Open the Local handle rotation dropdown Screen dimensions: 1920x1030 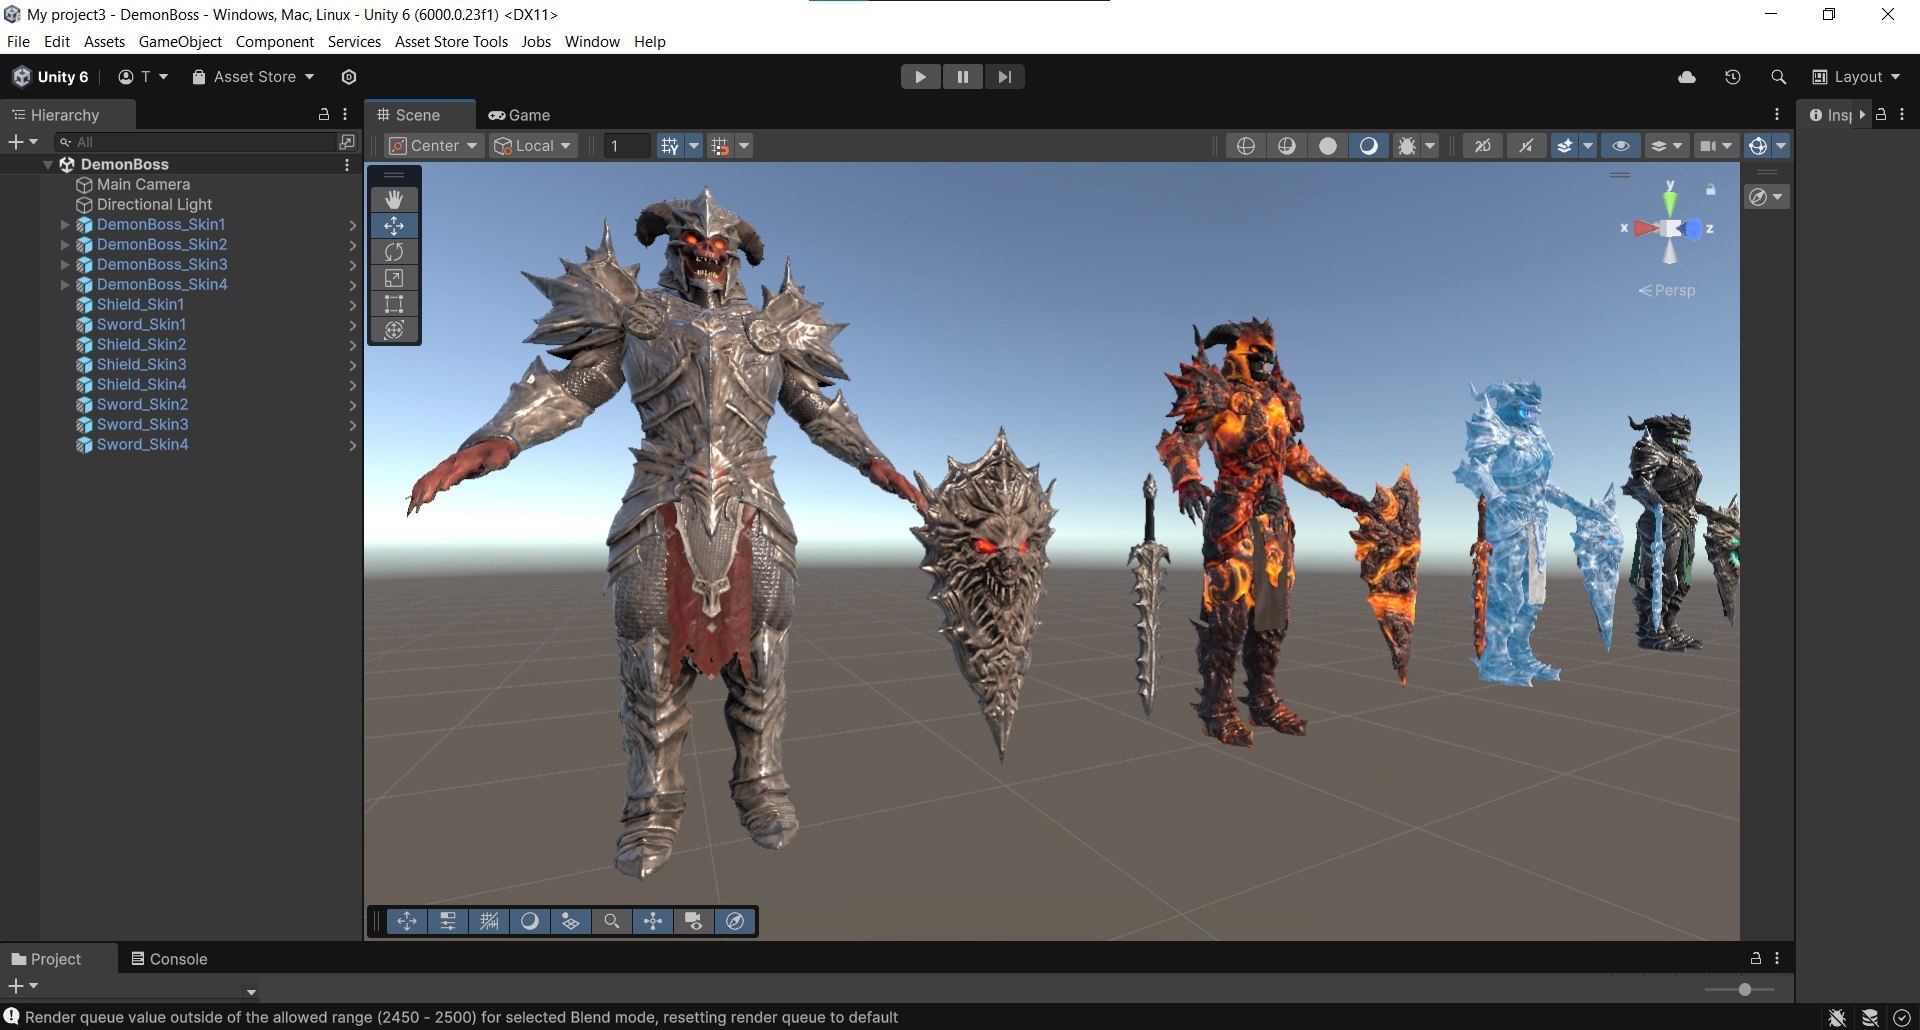pos(533,146)
